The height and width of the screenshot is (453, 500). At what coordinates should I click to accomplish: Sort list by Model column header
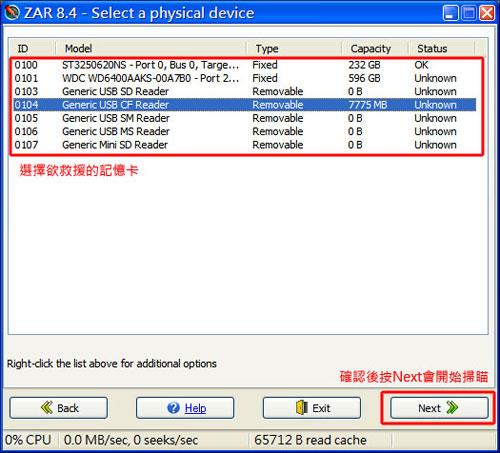[x=151, y=49]
